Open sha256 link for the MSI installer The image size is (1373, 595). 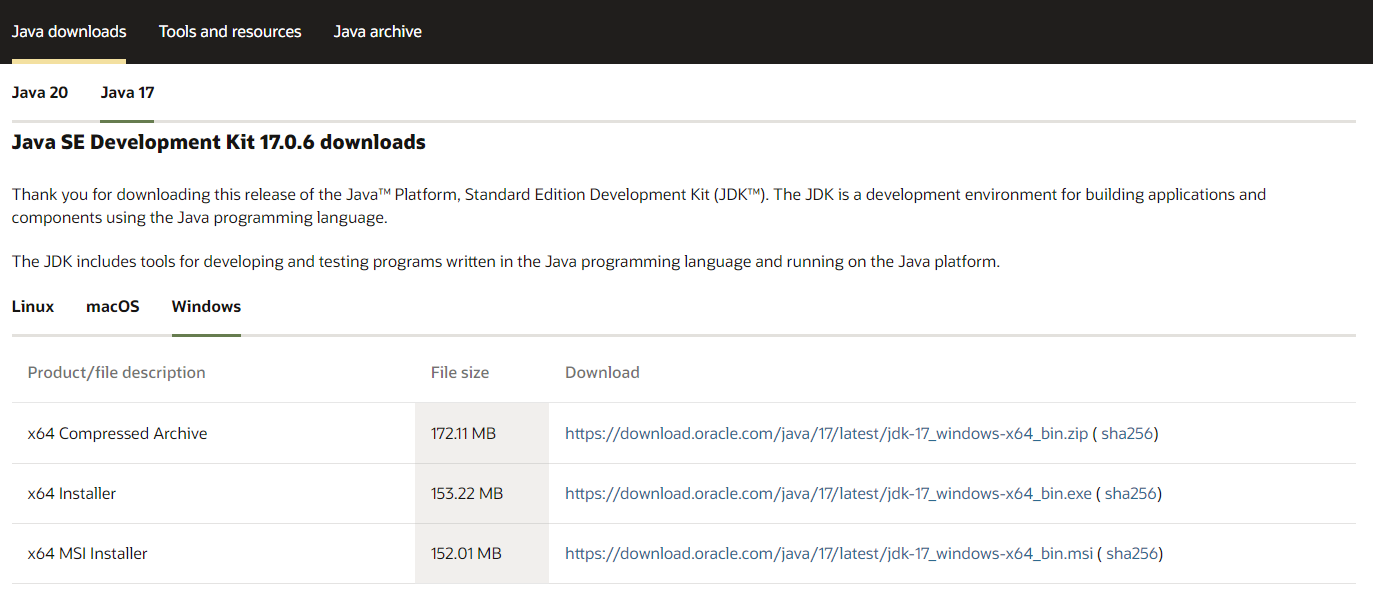[1132, 554]
